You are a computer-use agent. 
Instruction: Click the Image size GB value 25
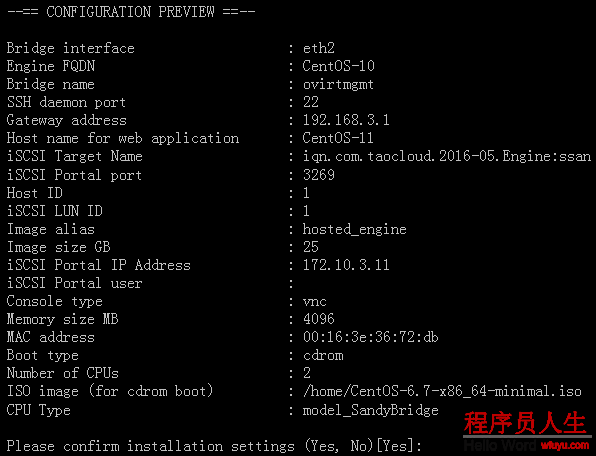311,247
